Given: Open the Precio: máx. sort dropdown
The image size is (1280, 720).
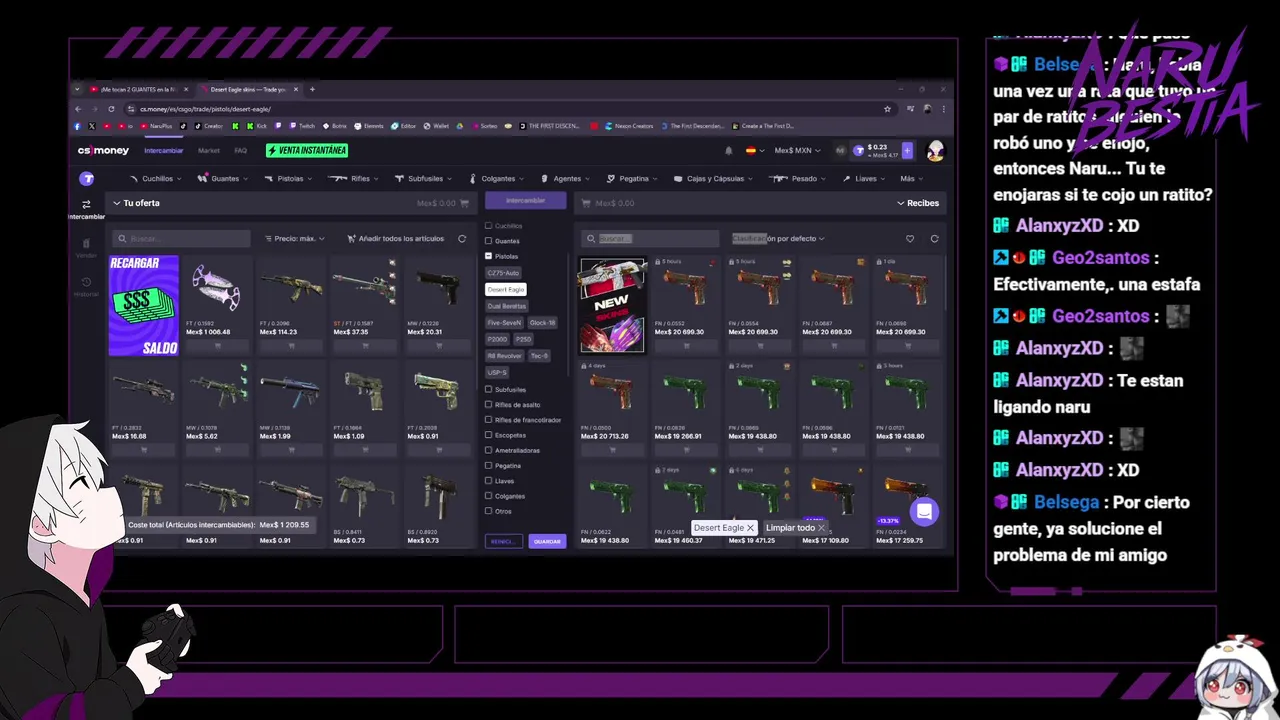Looking at the screenshot, I should tap(295, 239).
